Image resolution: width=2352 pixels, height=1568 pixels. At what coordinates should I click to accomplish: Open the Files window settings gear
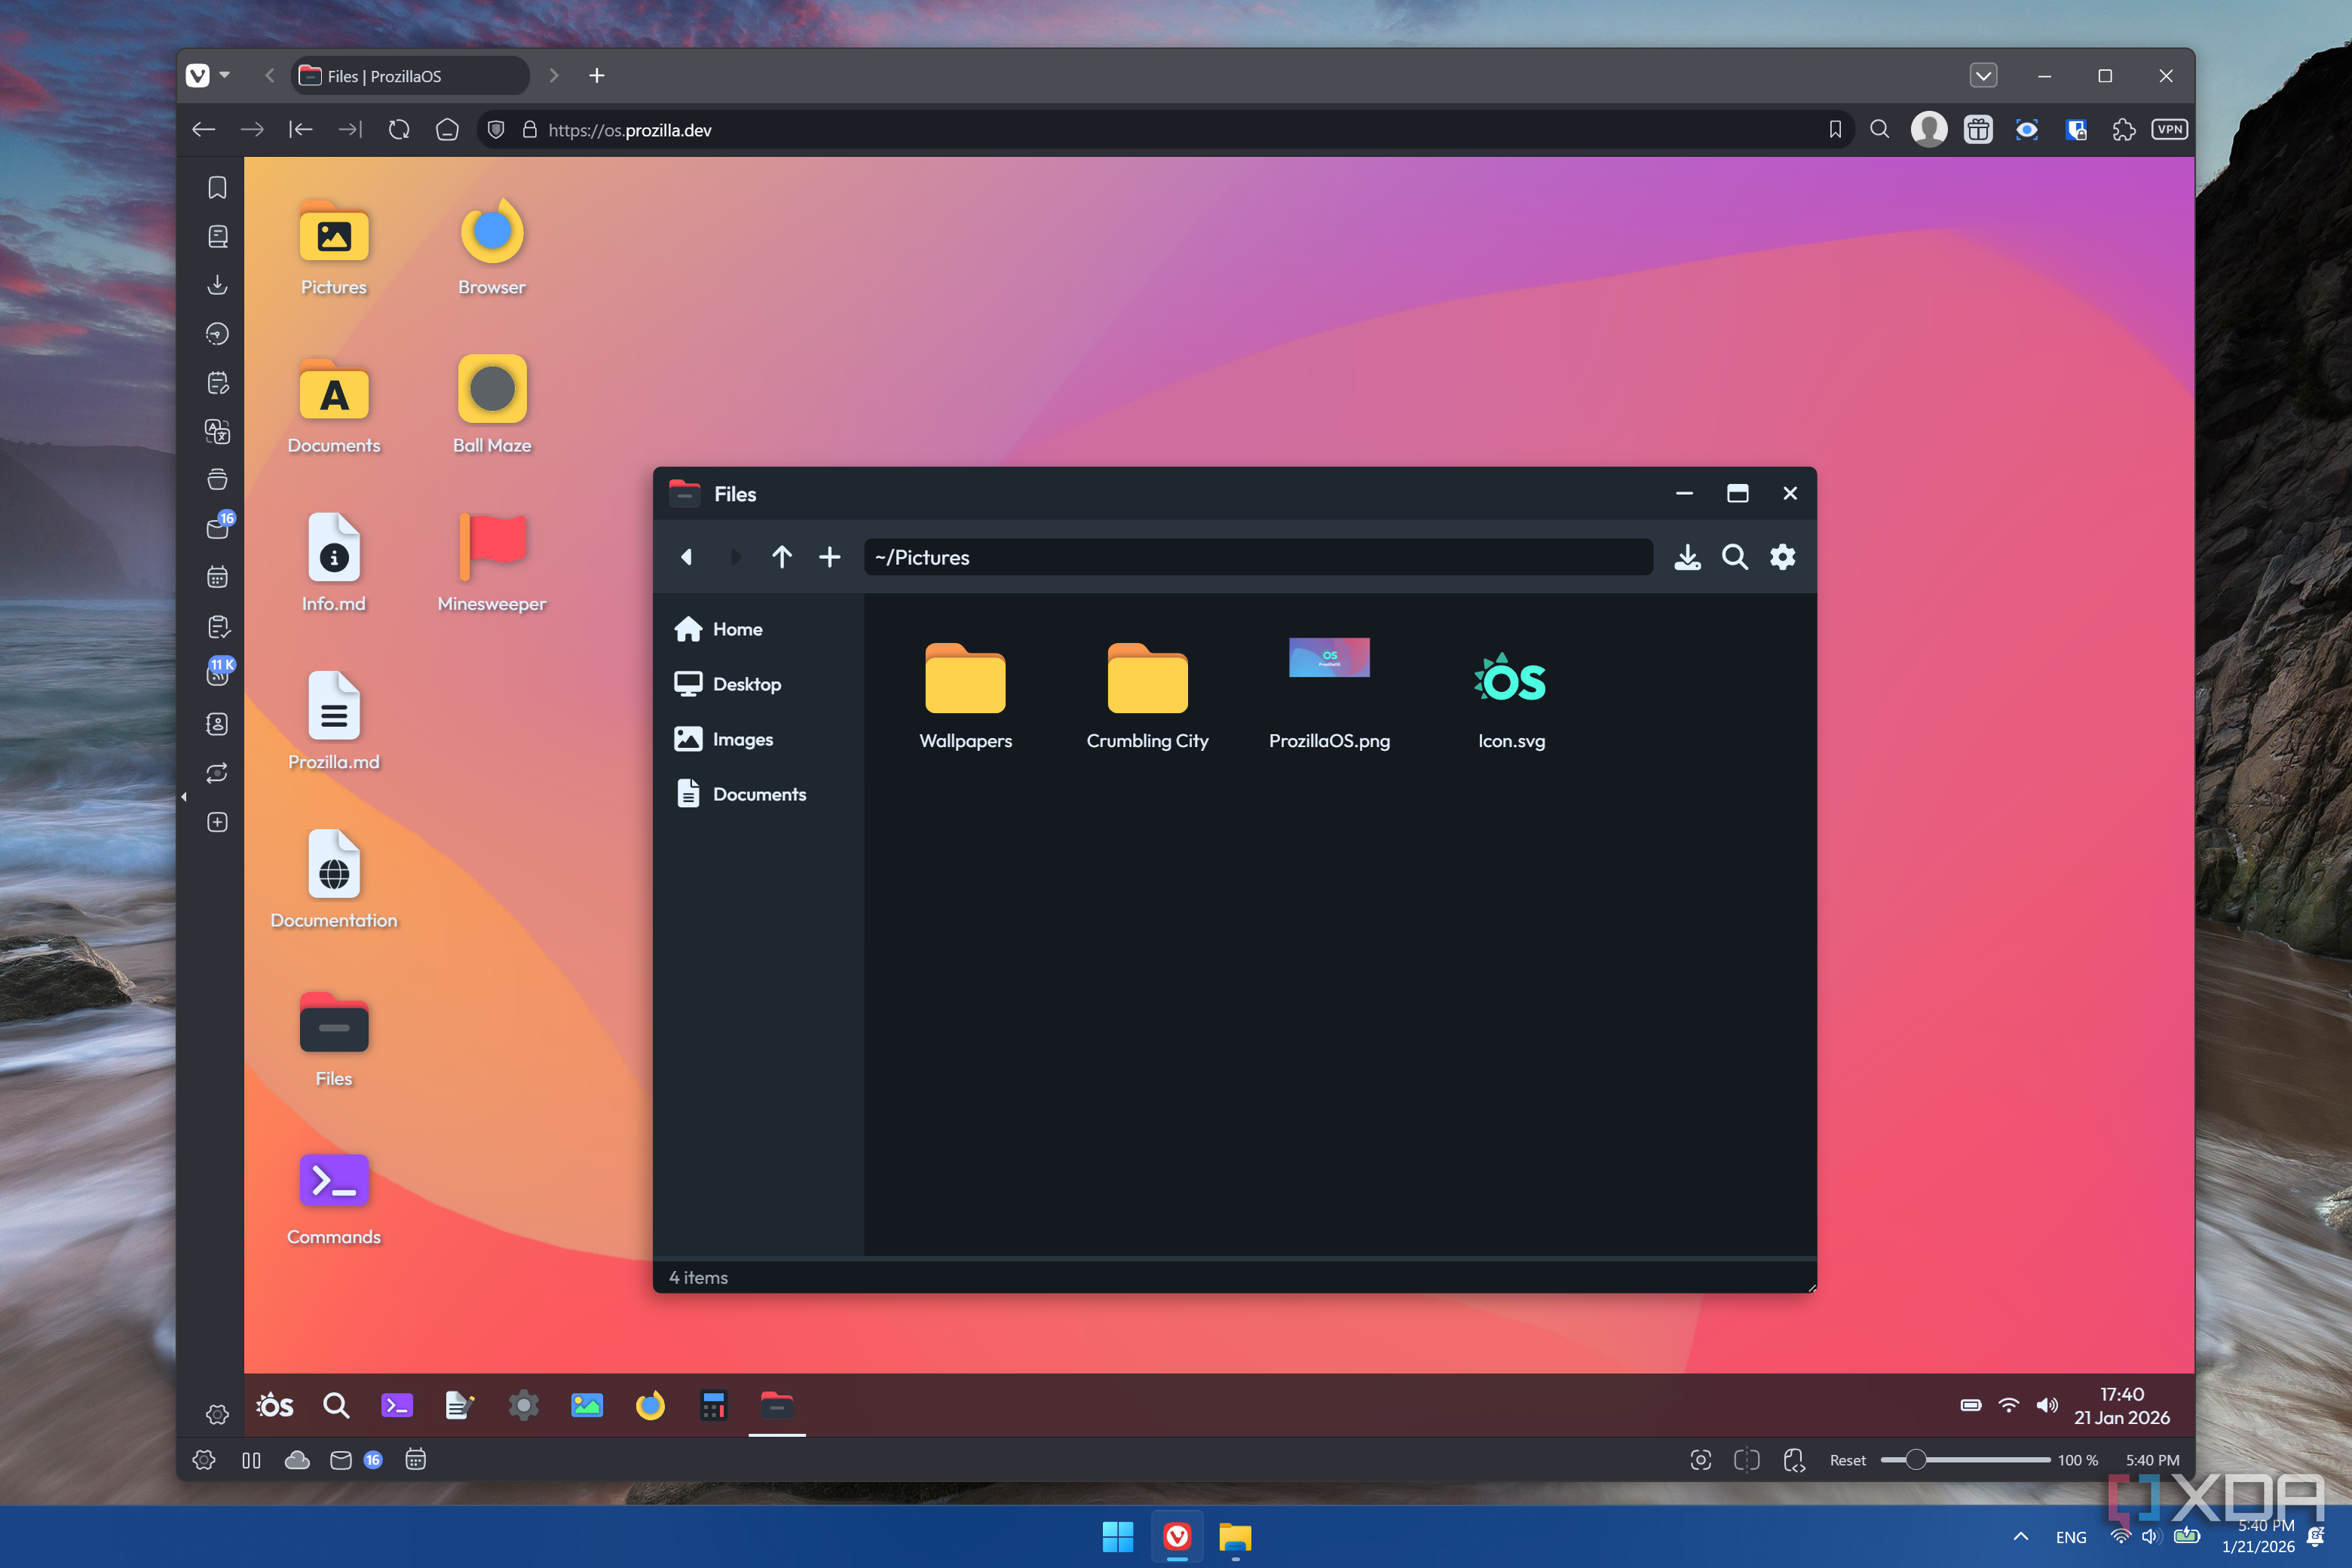click(1783, 557)
